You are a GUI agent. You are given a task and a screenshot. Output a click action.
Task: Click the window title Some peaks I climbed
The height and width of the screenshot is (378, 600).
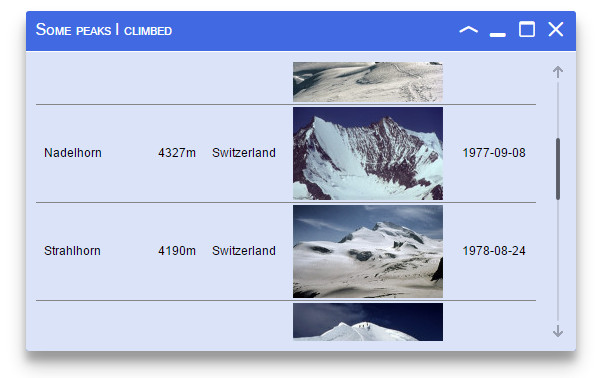point(104,29)
